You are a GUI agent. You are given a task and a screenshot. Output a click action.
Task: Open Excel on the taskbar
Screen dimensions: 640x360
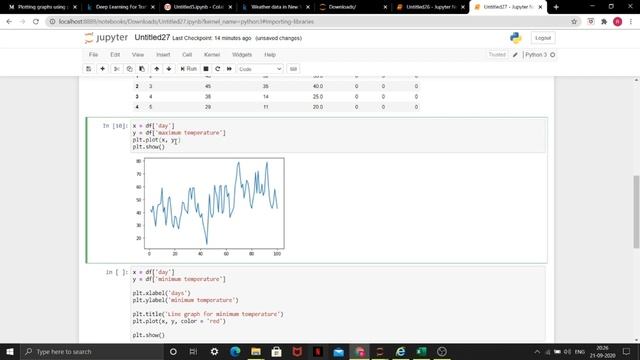[421, 351]
